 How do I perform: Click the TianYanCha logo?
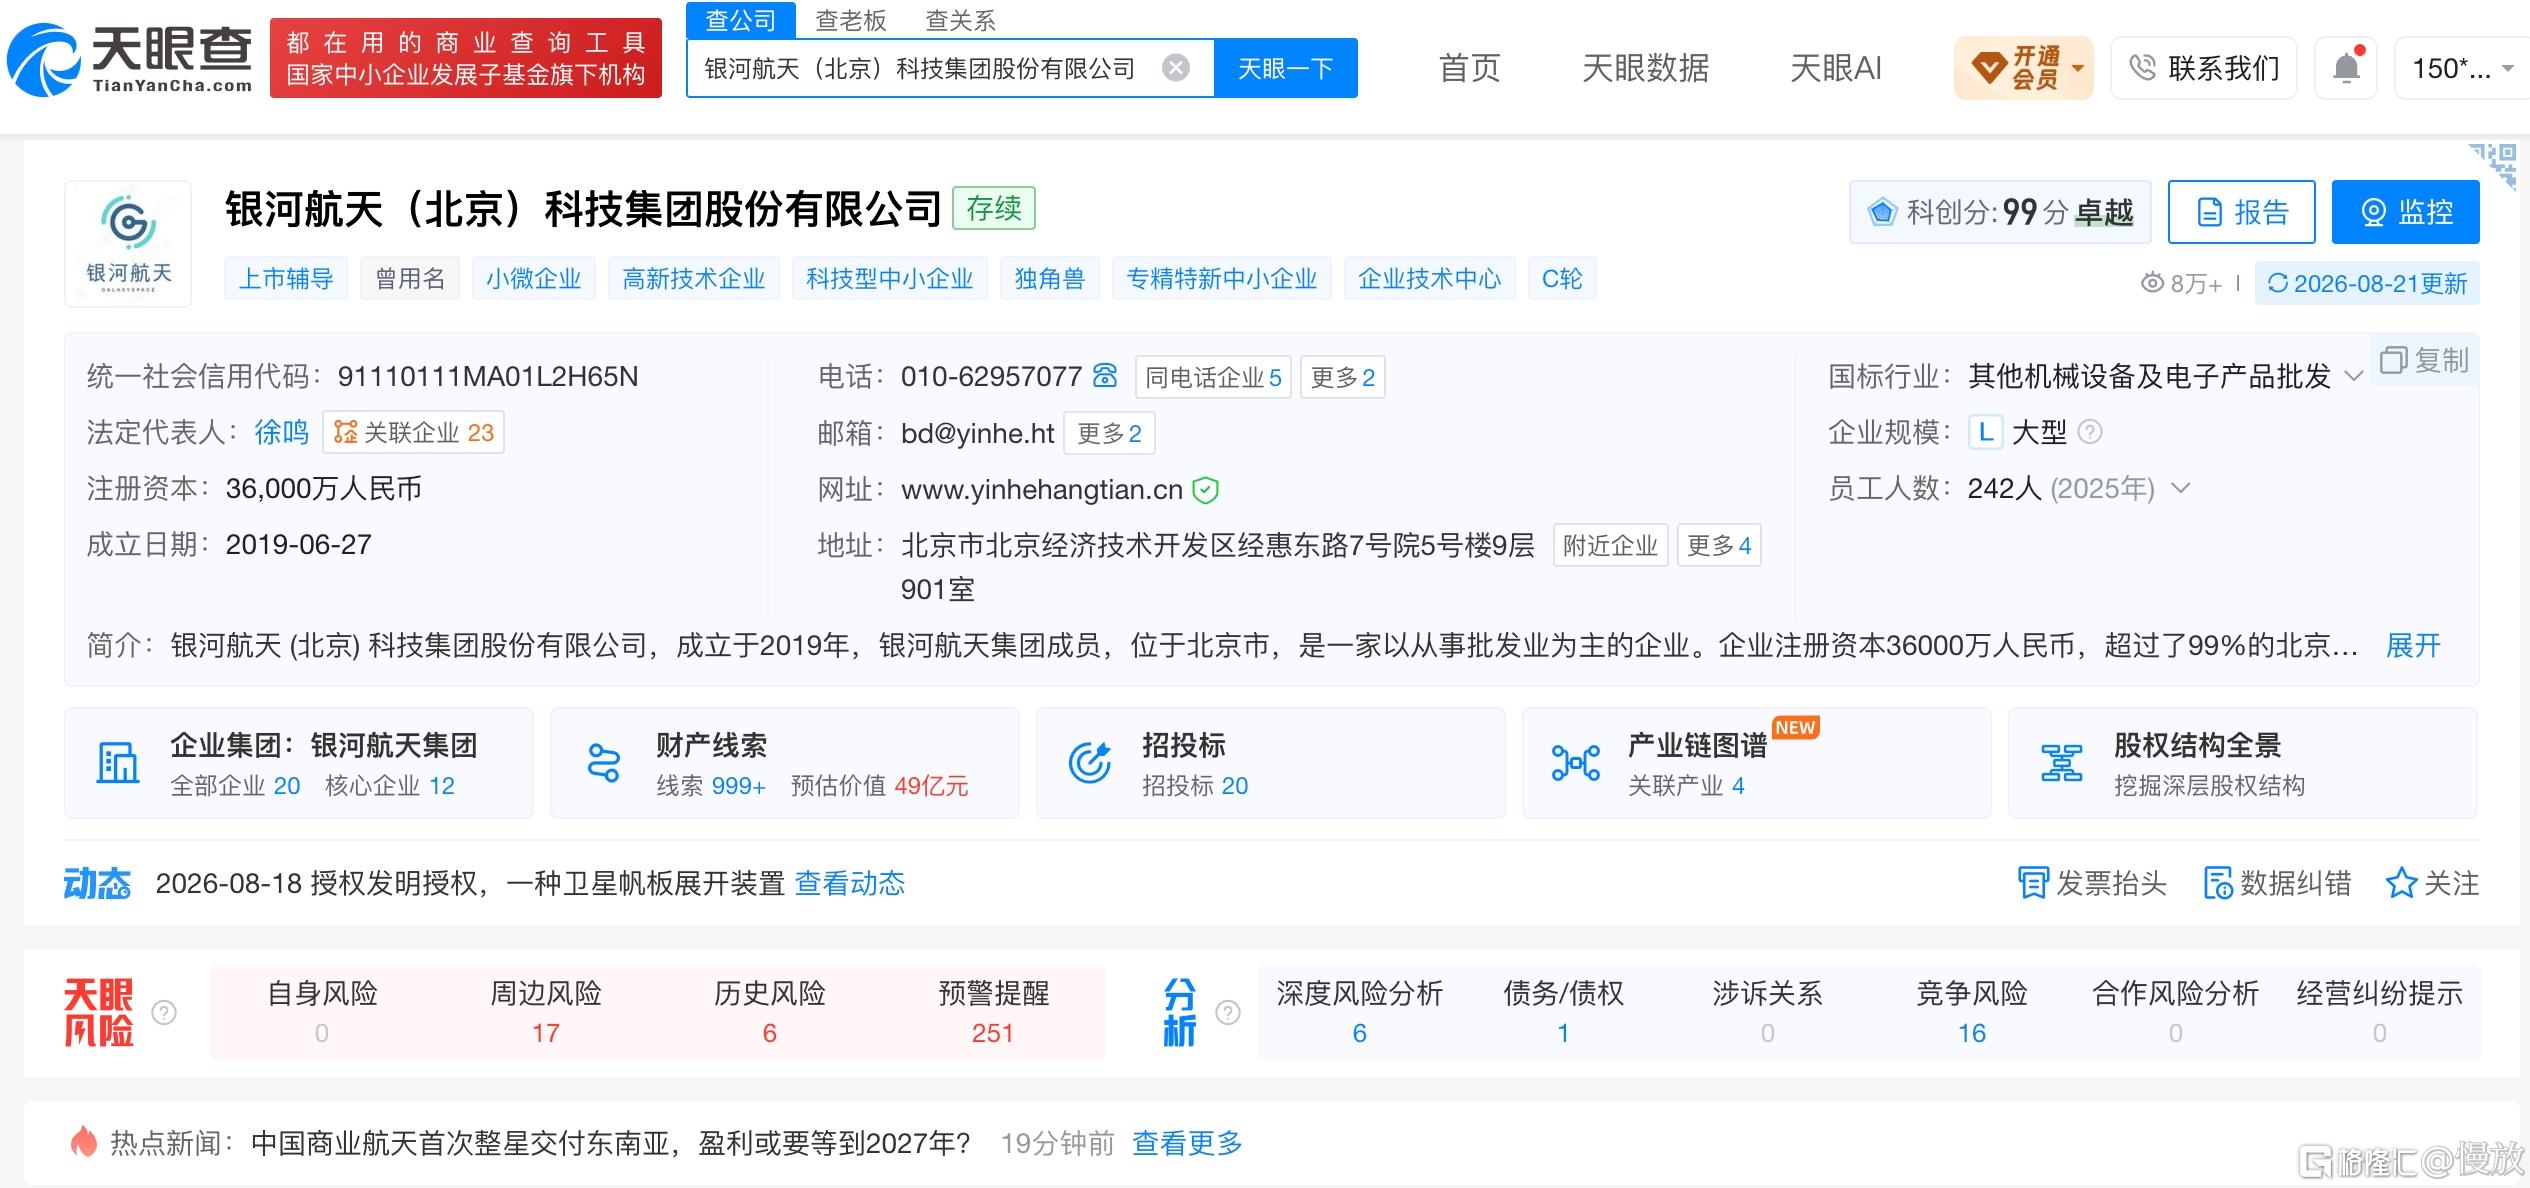click(x=130, y=60)
